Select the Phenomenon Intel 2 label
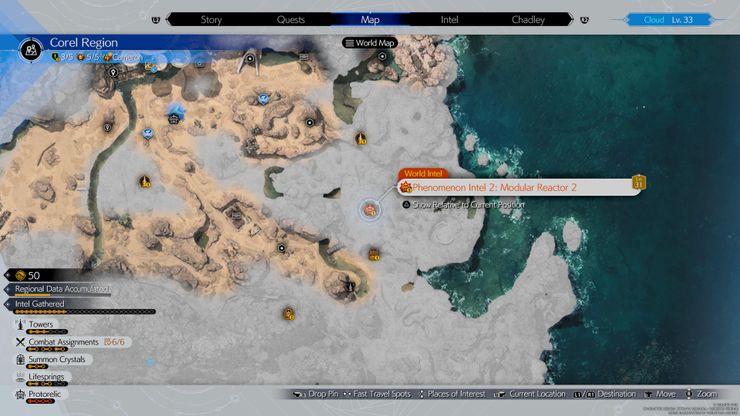Image resolution: width=740 pixels, height=416 pixels. pyautogui.click(x=494, y=187)
